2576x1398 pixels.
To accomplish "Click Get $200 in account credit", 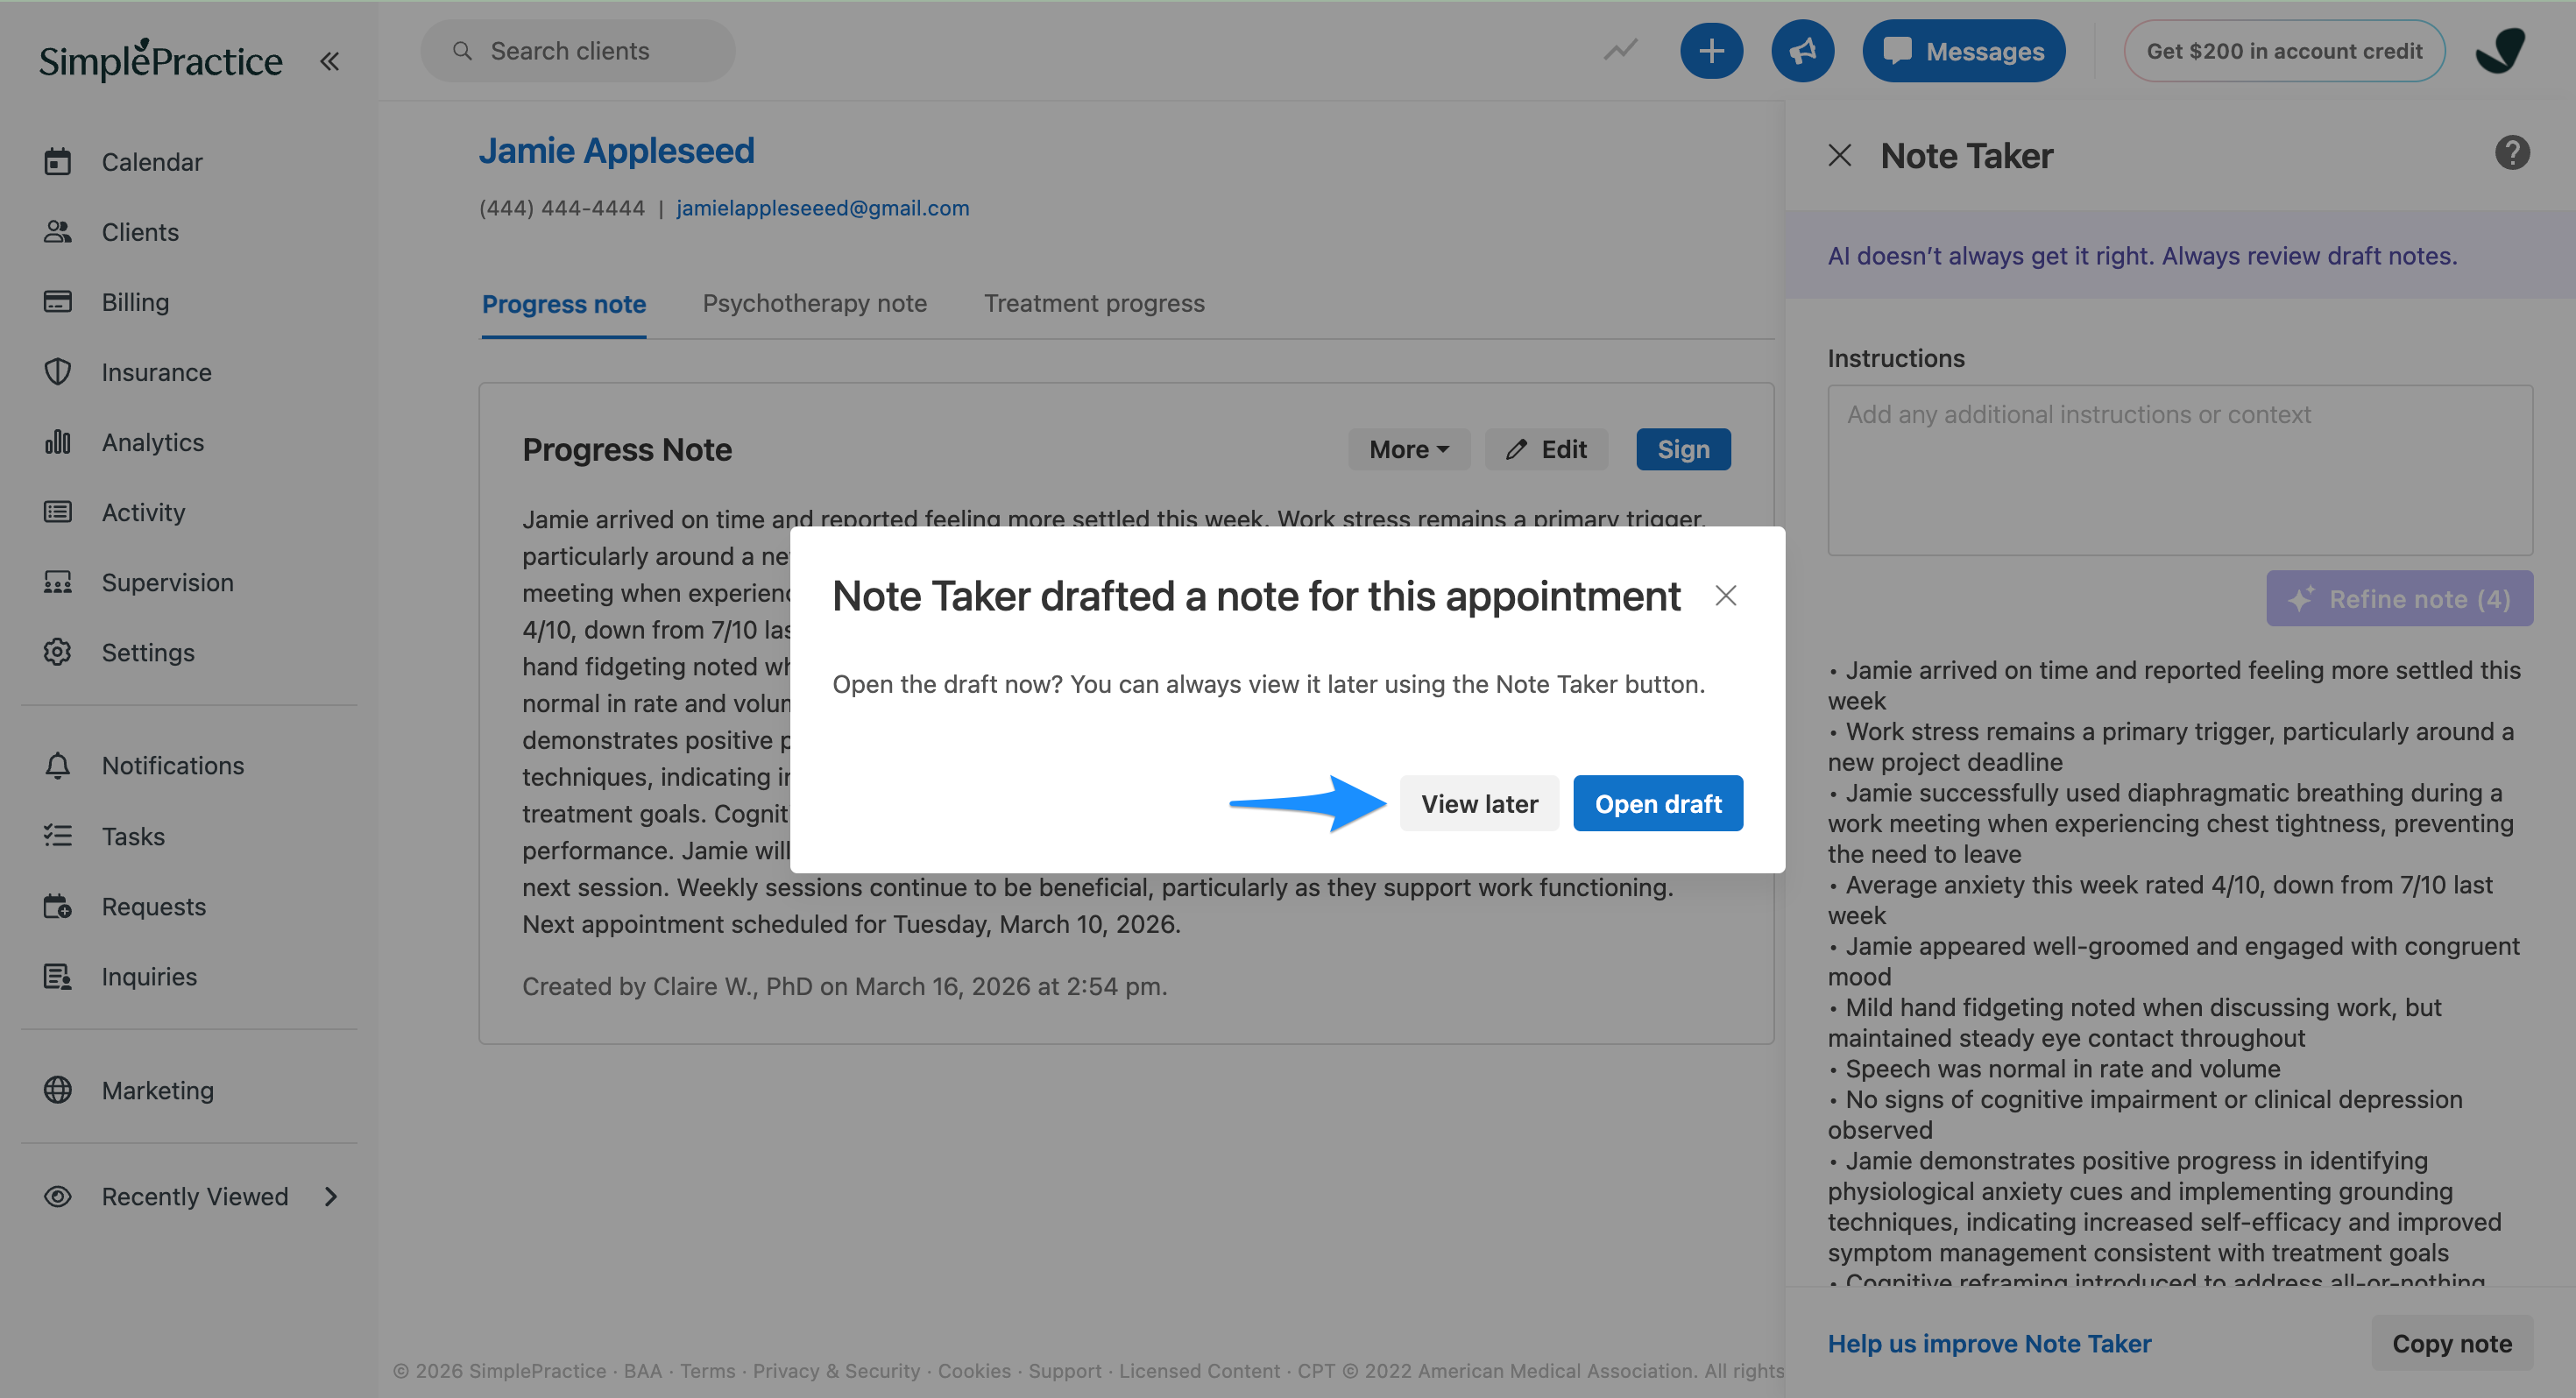I will coord(2284,51).
